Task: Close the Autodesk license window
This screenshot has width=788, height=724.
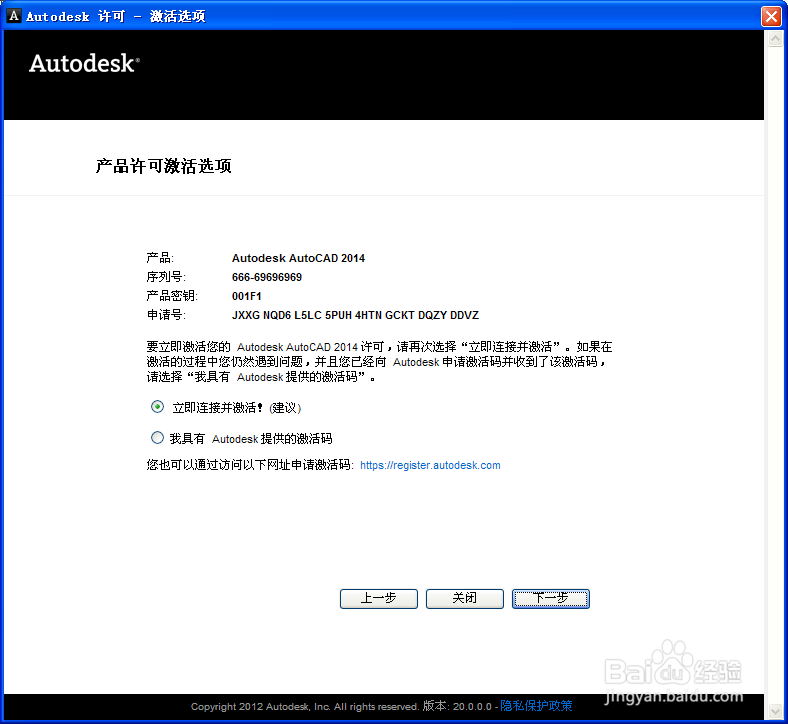Action: point(771,16)
